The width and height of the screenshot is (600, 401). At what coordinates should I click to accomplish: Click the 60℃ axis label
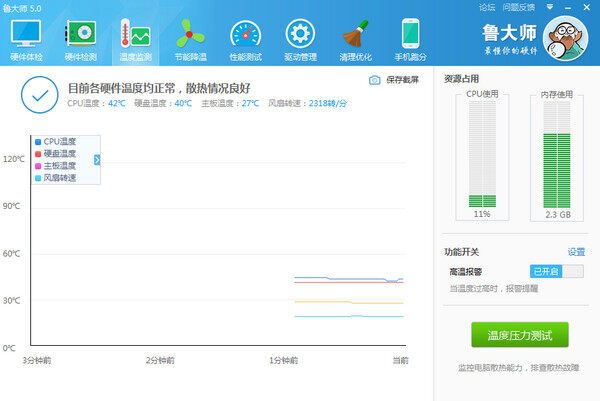tap(11, 254)
